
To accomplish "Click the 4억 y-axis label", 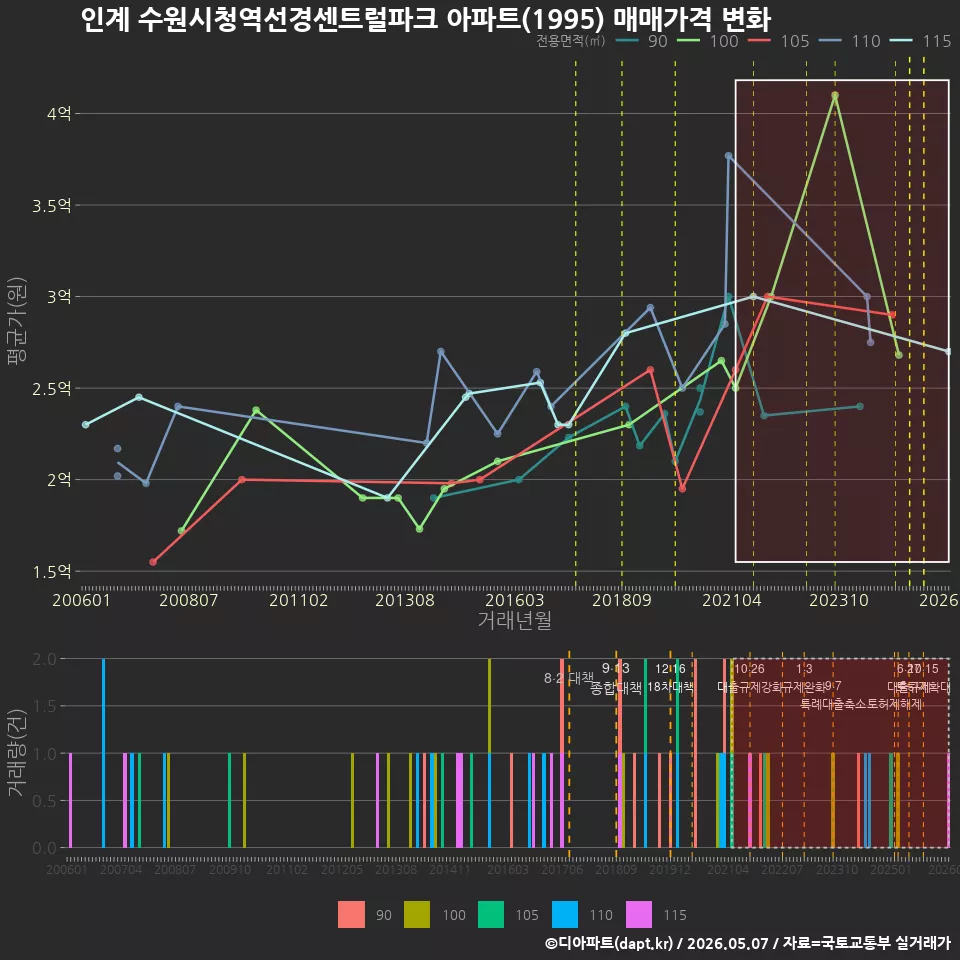I will tap(59, 114).
